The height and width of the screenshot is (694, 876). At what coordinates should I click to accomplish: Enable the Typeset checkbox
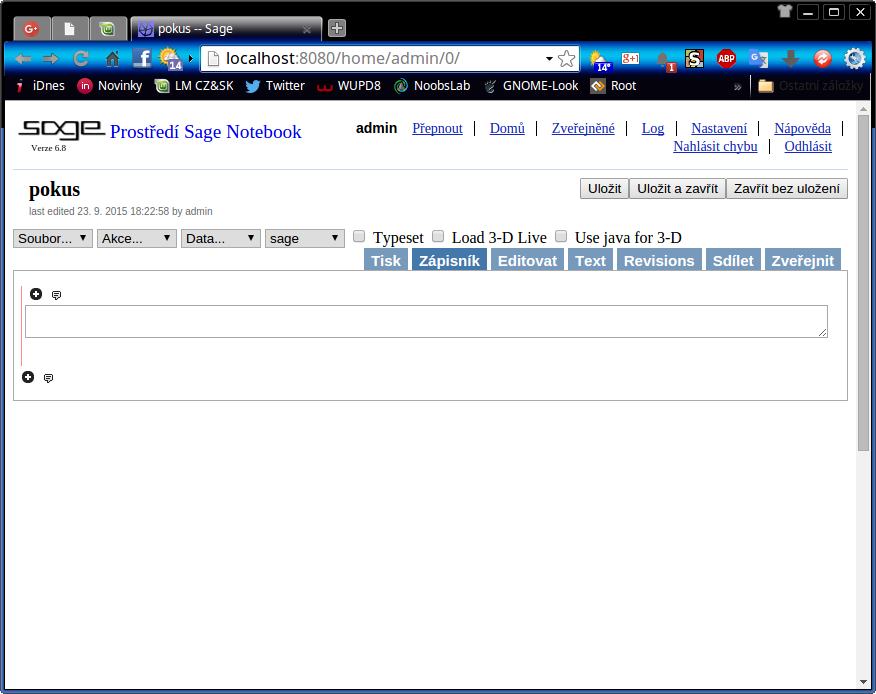click(359, 236)
